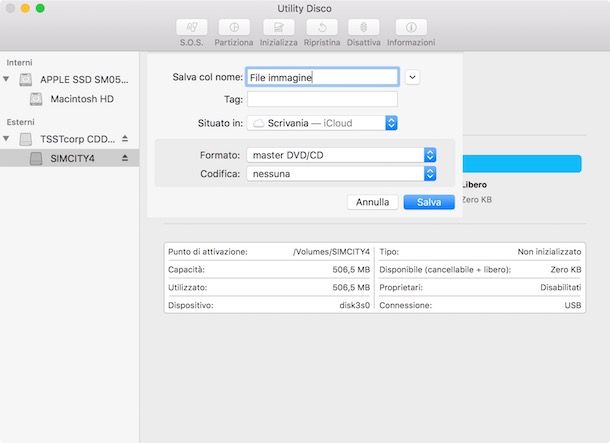This screenshot has height=443, width=610.
Task: Select the Inizializza erase icon
Action: click(280, 28)
